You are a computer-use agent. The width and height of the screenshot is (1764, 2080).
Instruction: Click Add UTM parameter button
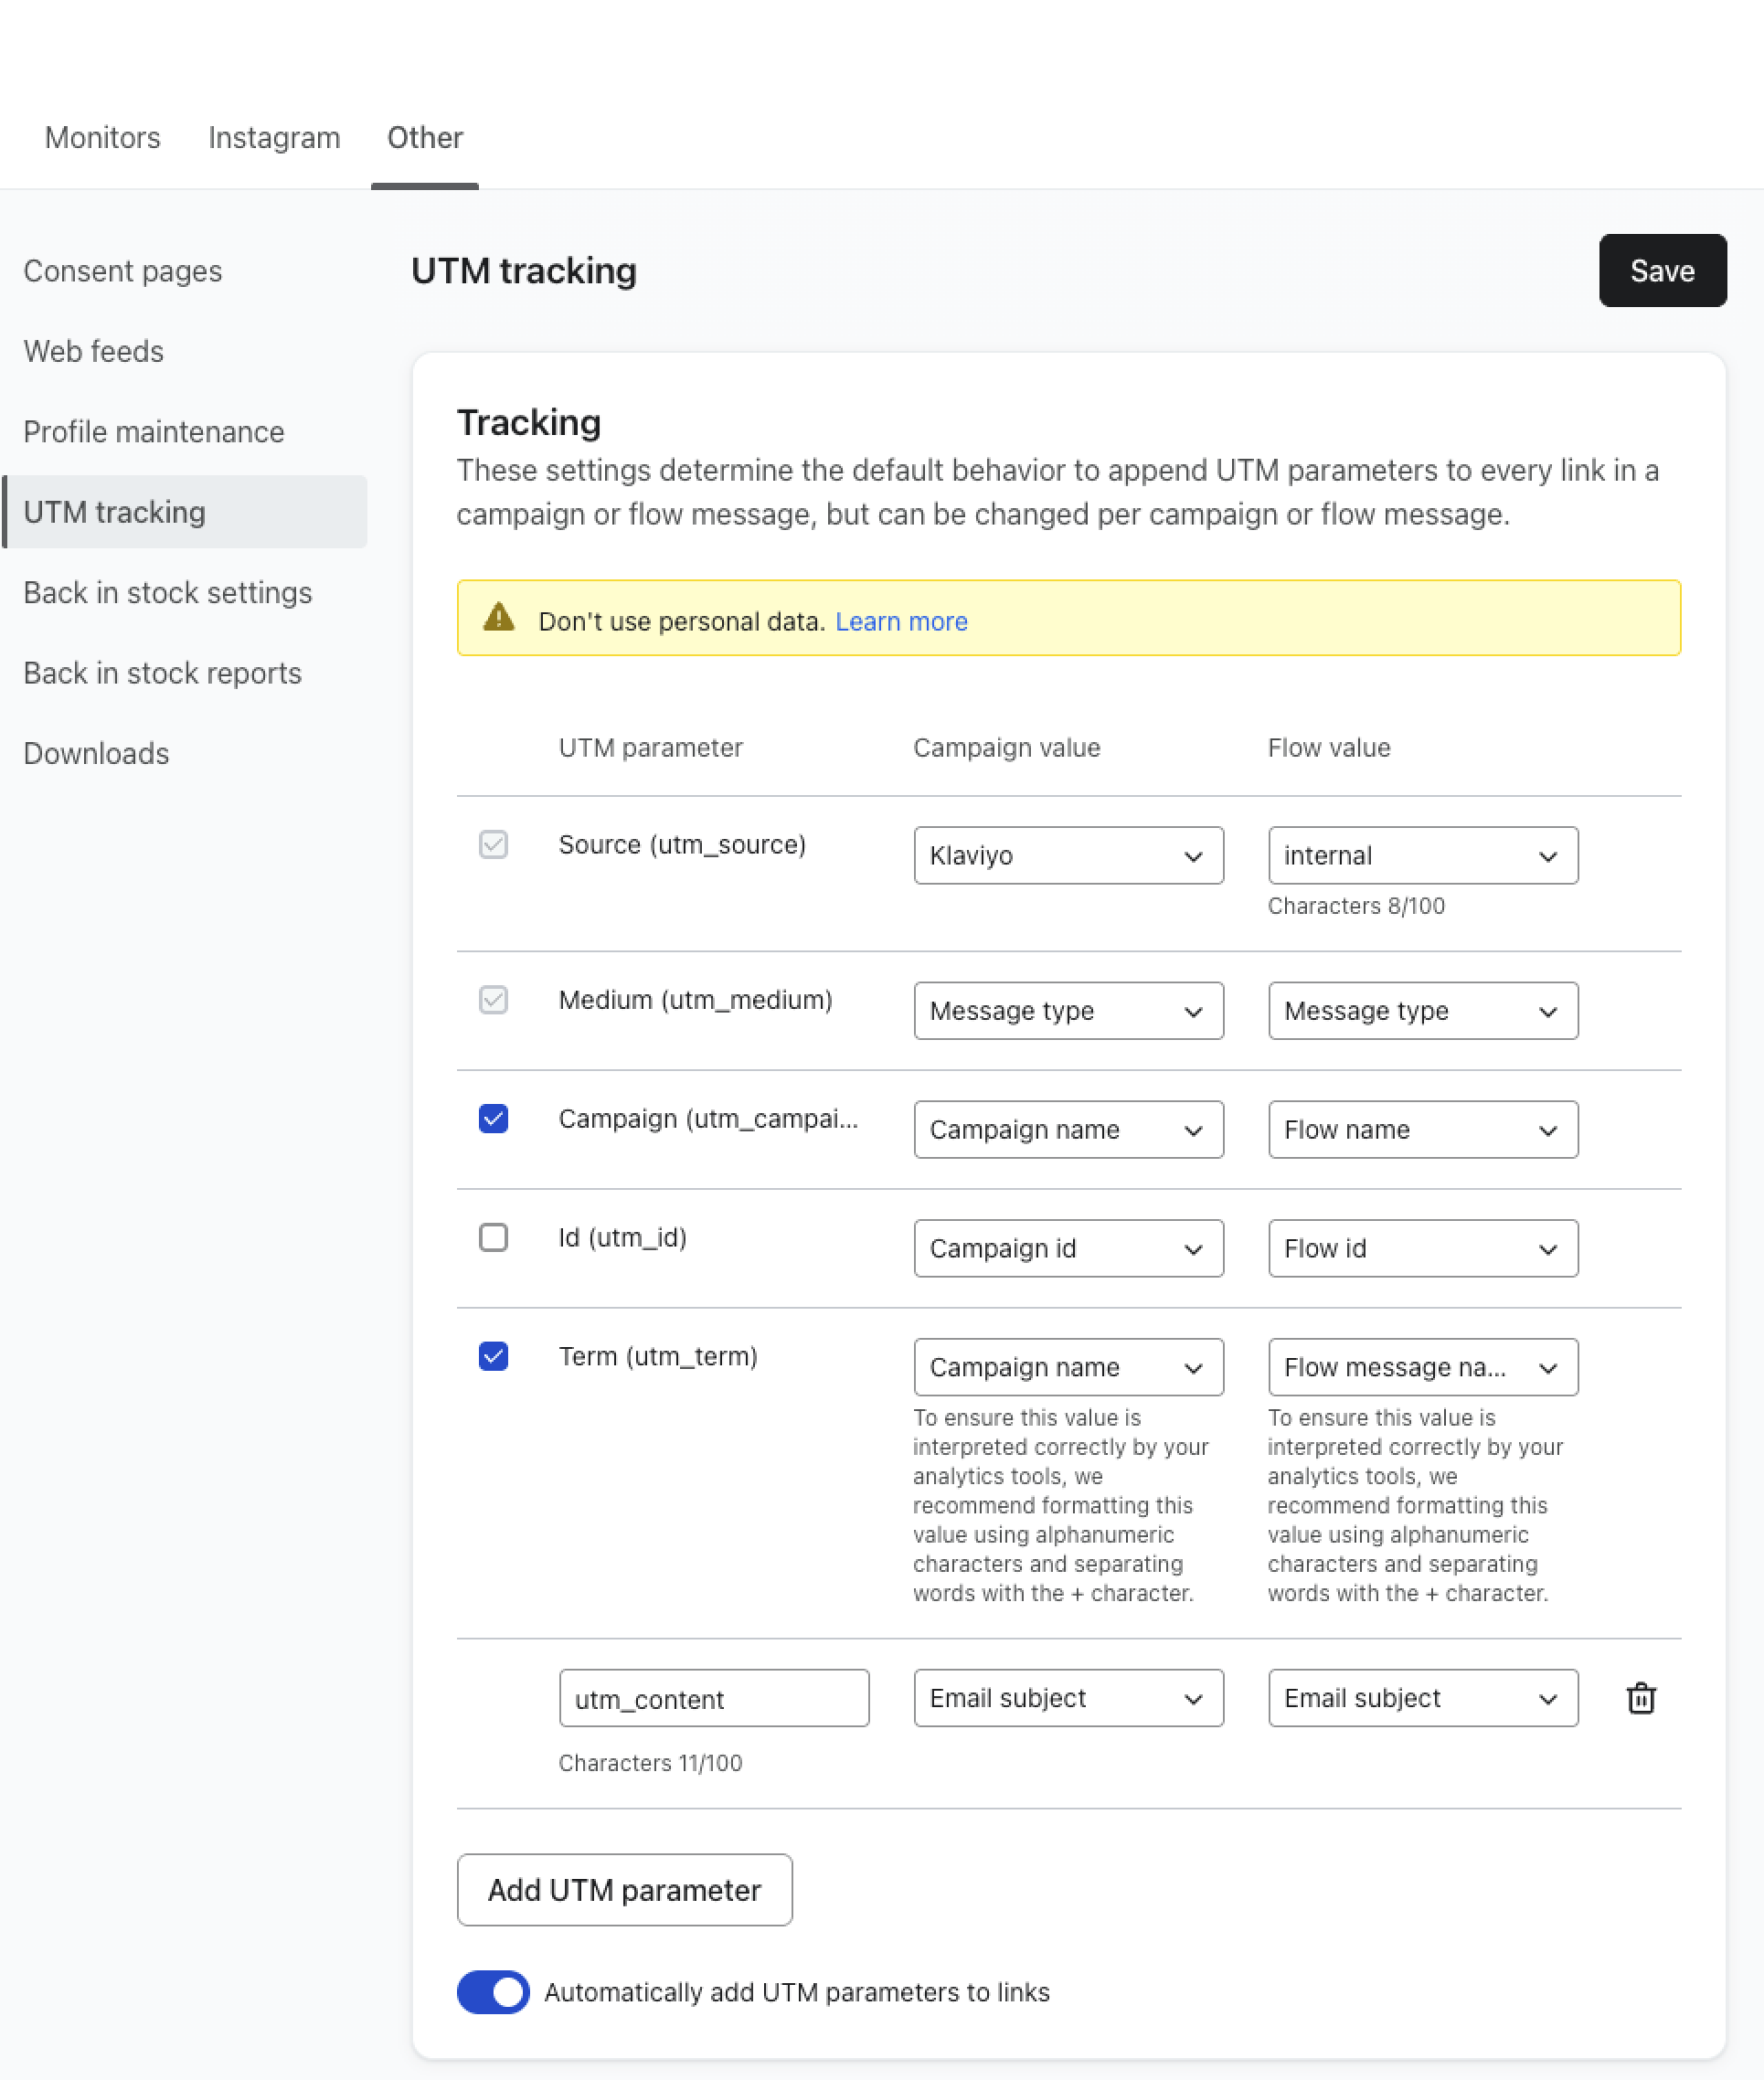point(624,1890)
